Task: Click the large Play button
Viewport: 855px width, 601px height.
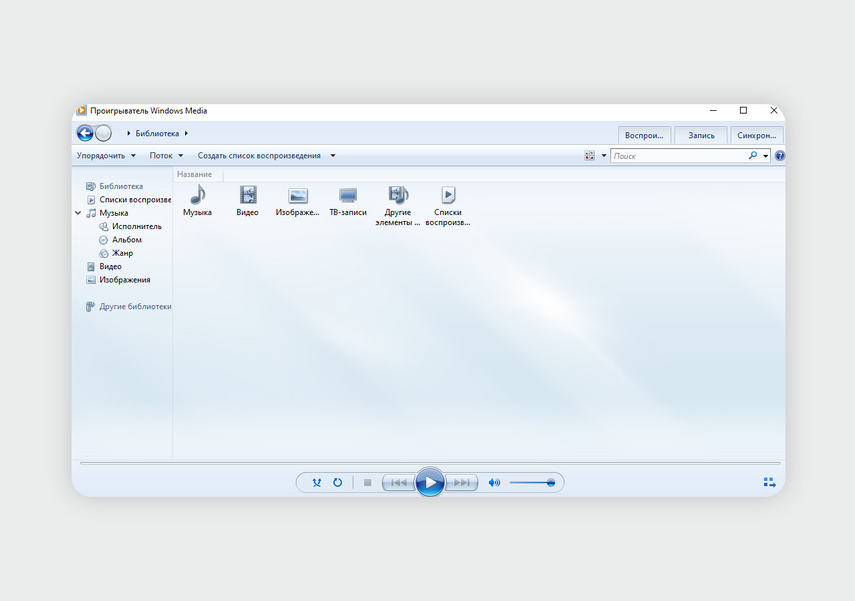Action: (x=430, y=482)
